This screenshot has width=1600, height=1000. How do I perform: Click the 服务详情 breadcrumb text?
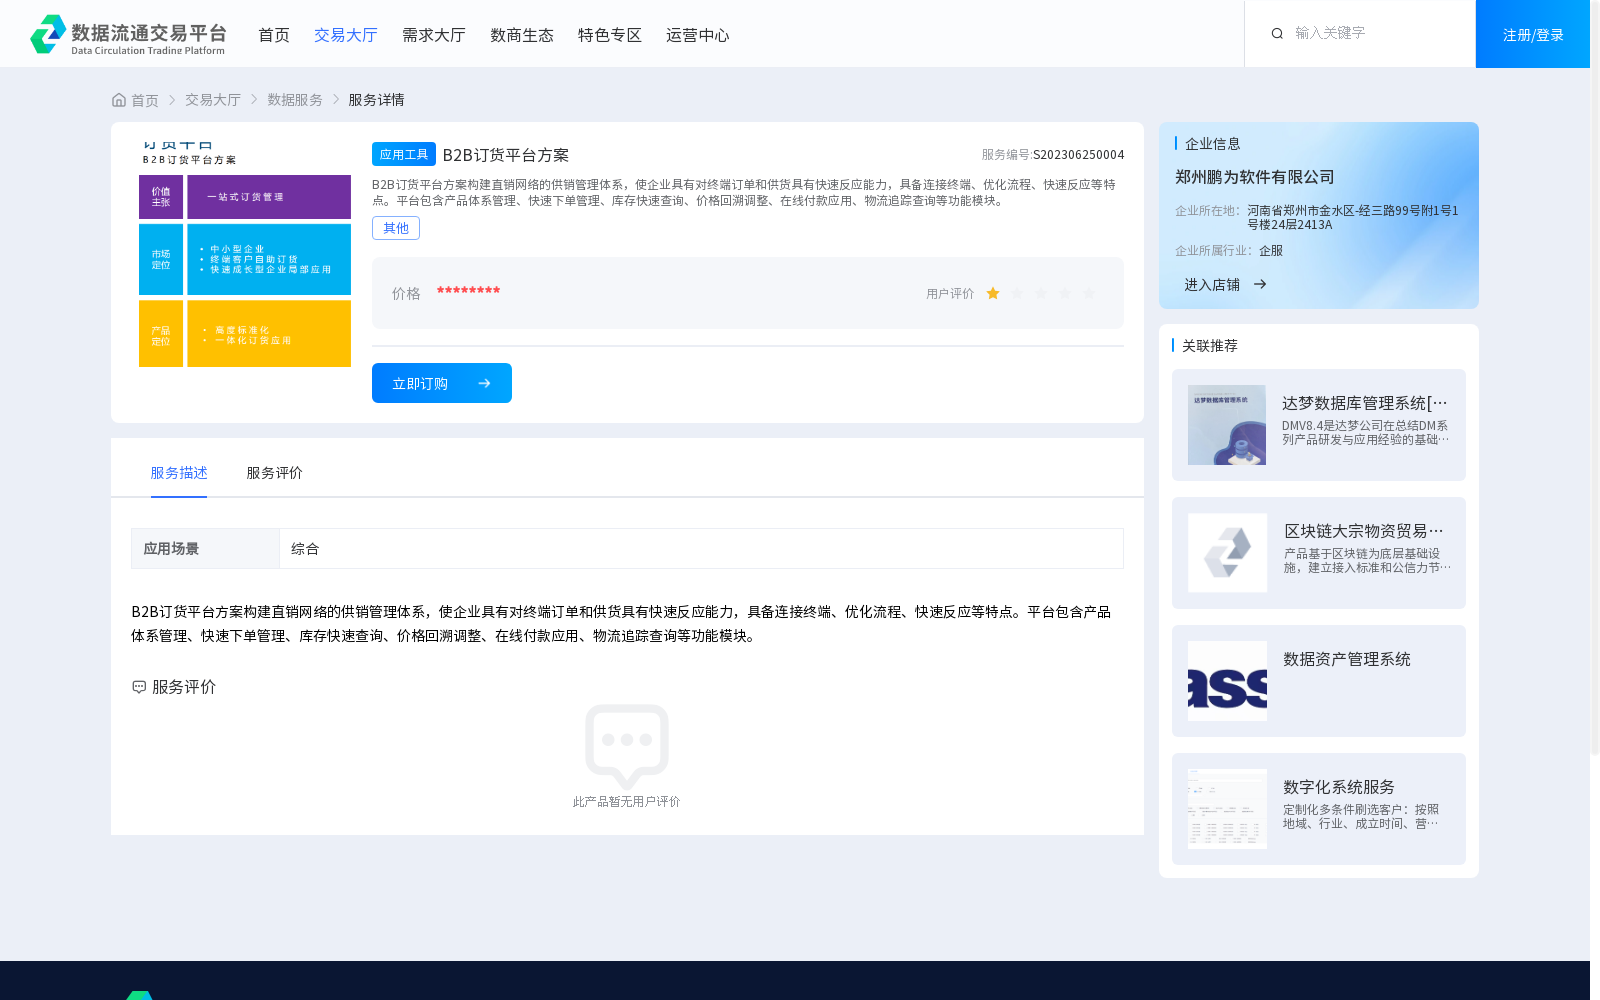(376, 100)
